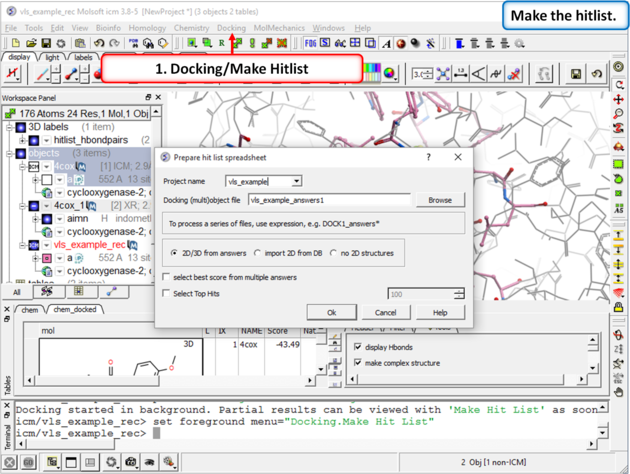Toggle the display Hbonds checkbox
Screen dimensions: 630x474
click(x=358, y=347)
